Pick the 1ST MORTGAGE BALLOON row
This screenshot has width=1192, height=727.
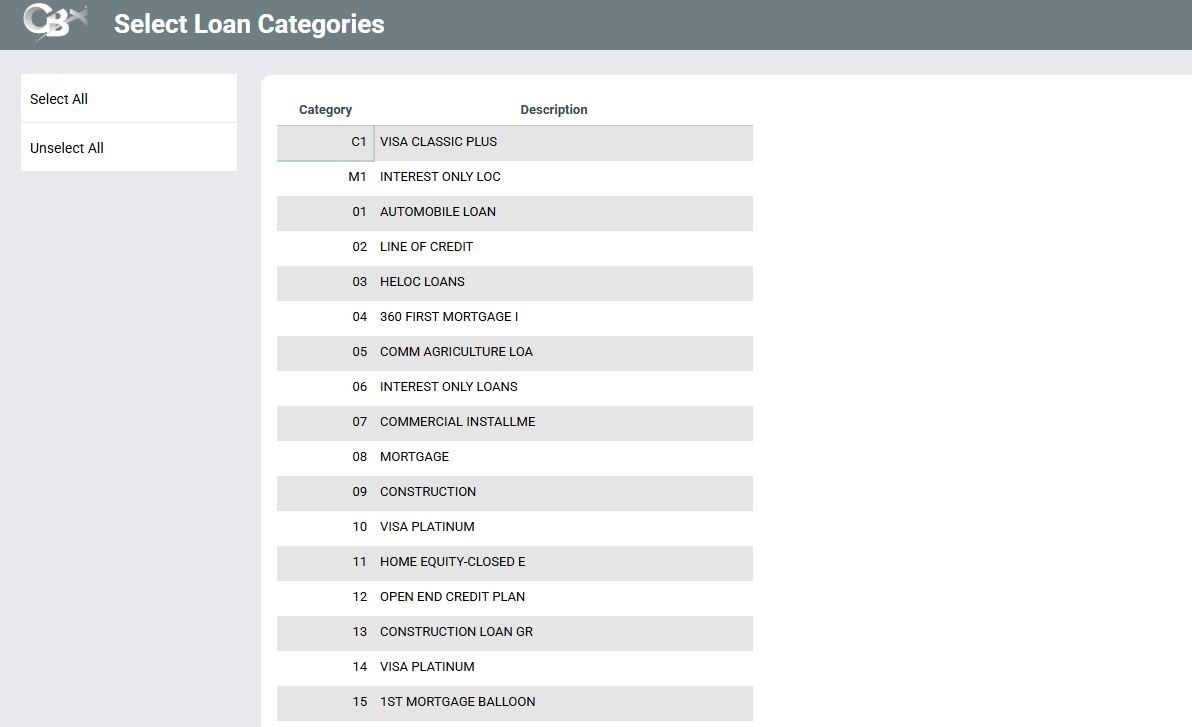tap(457, 702)
